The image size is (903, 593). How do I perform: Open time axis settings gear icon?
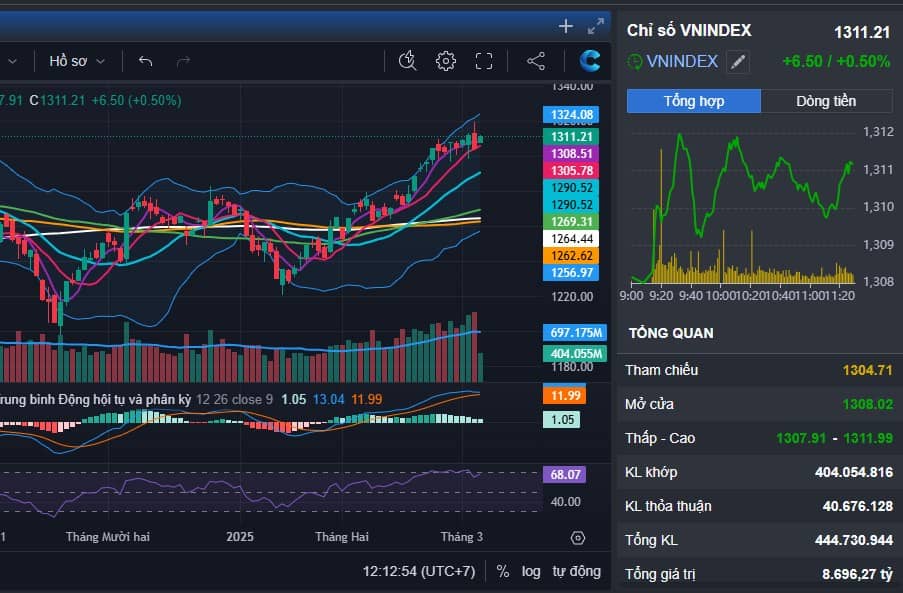coord(578,538)
